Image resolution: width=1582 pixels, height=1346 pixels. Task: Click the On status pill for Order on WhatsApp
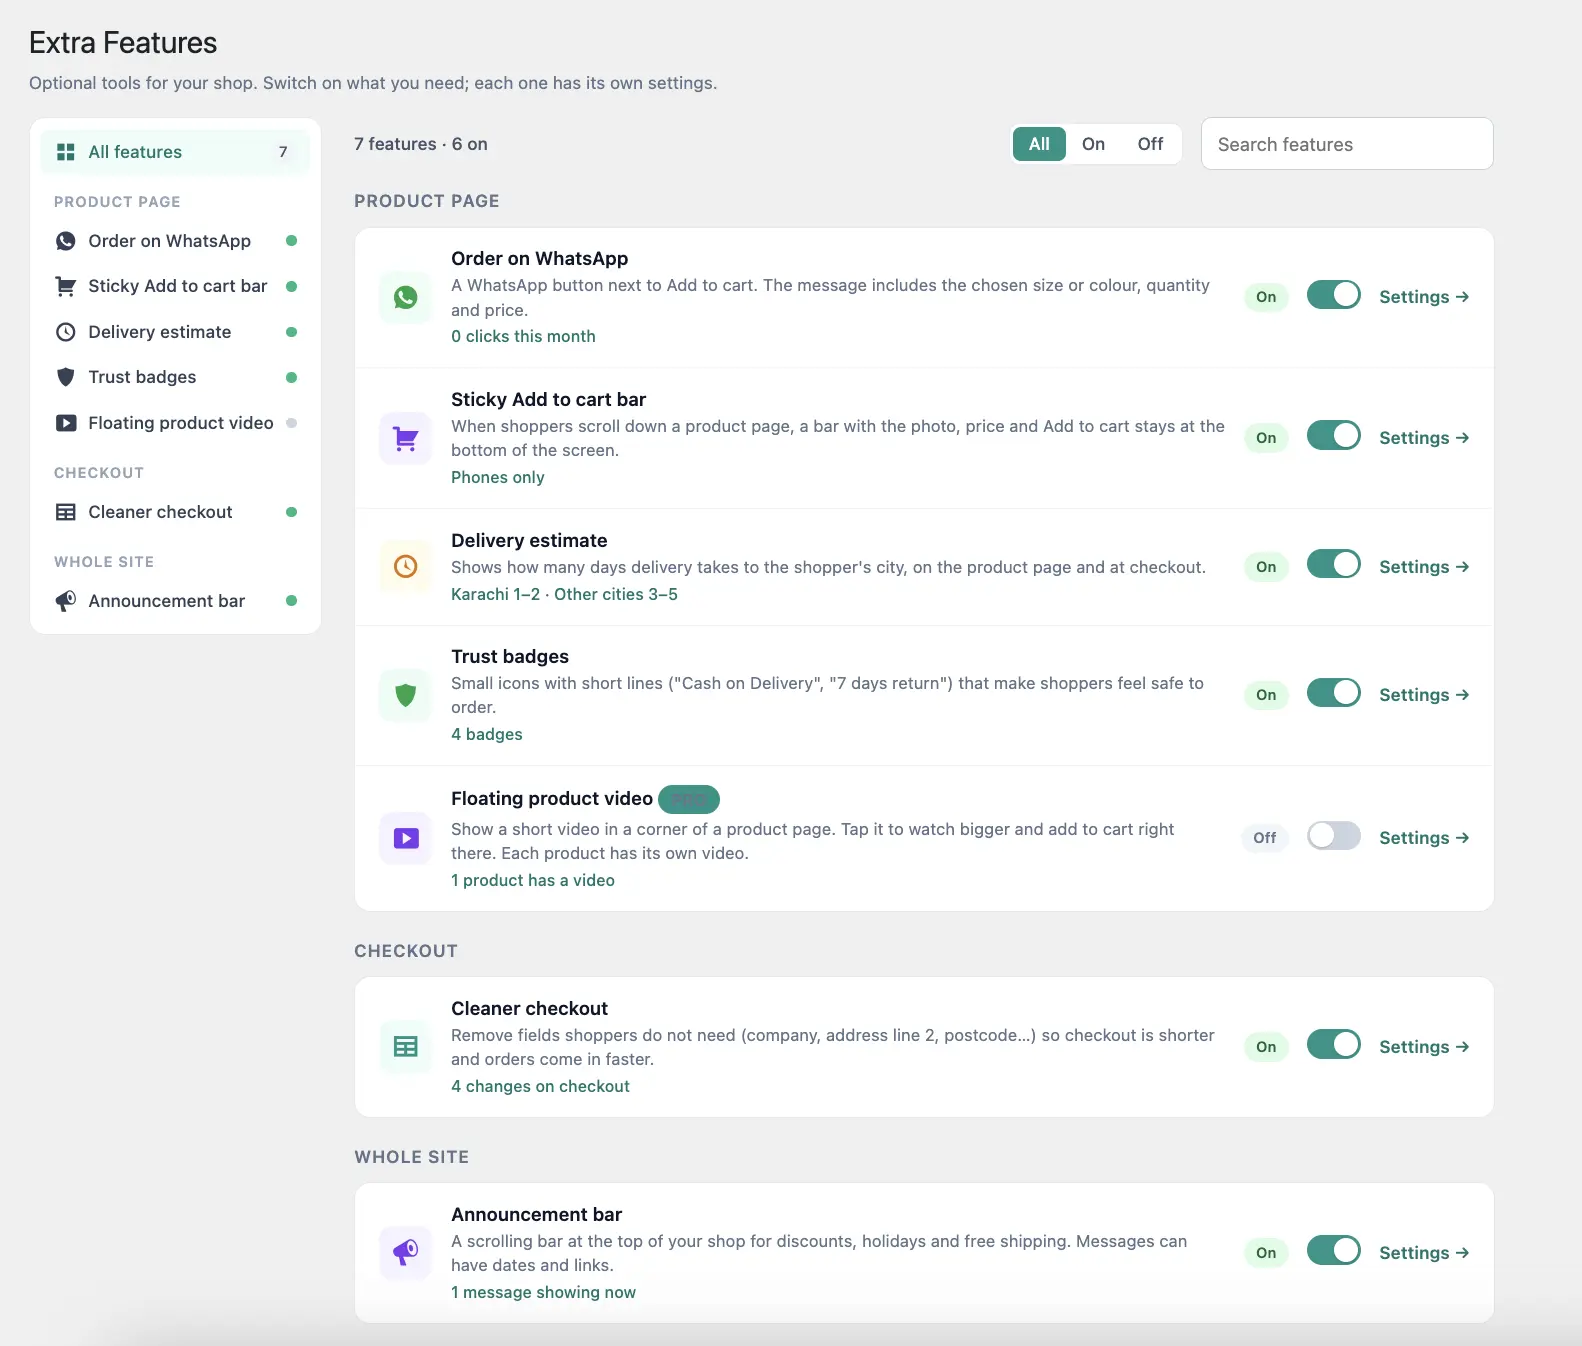click(1266, 297)
